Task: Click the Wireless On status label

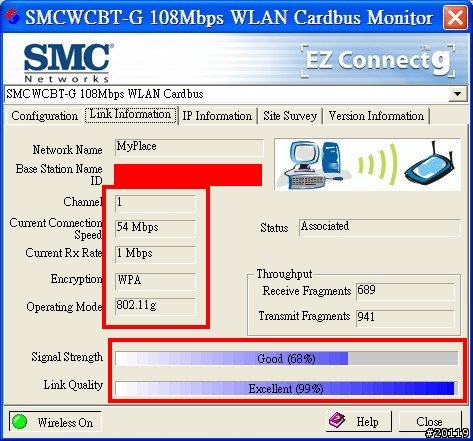Action: (x=65, y=423)
